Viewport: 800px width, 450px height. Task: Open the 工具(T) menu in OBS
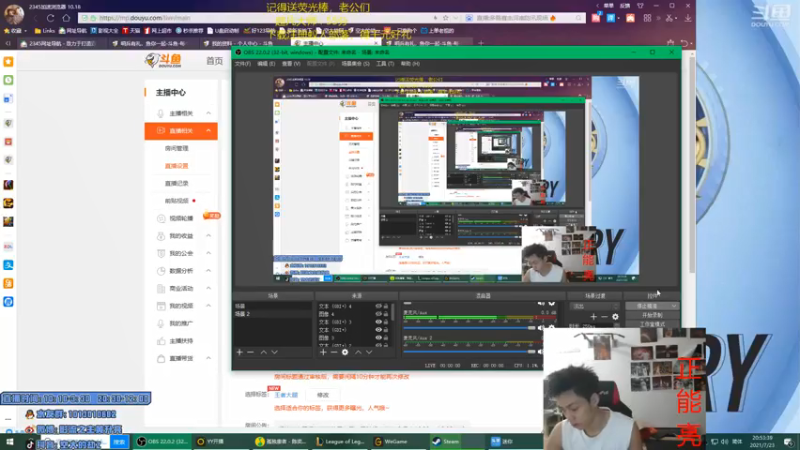point(385,64)
